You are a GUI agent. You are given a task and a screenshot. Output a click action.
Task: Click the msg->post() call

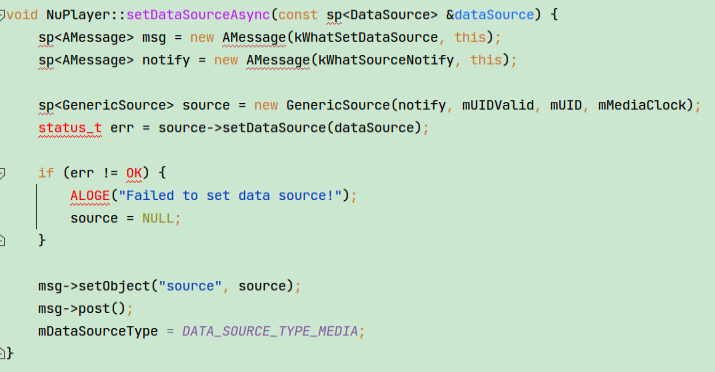click(82, 309)
